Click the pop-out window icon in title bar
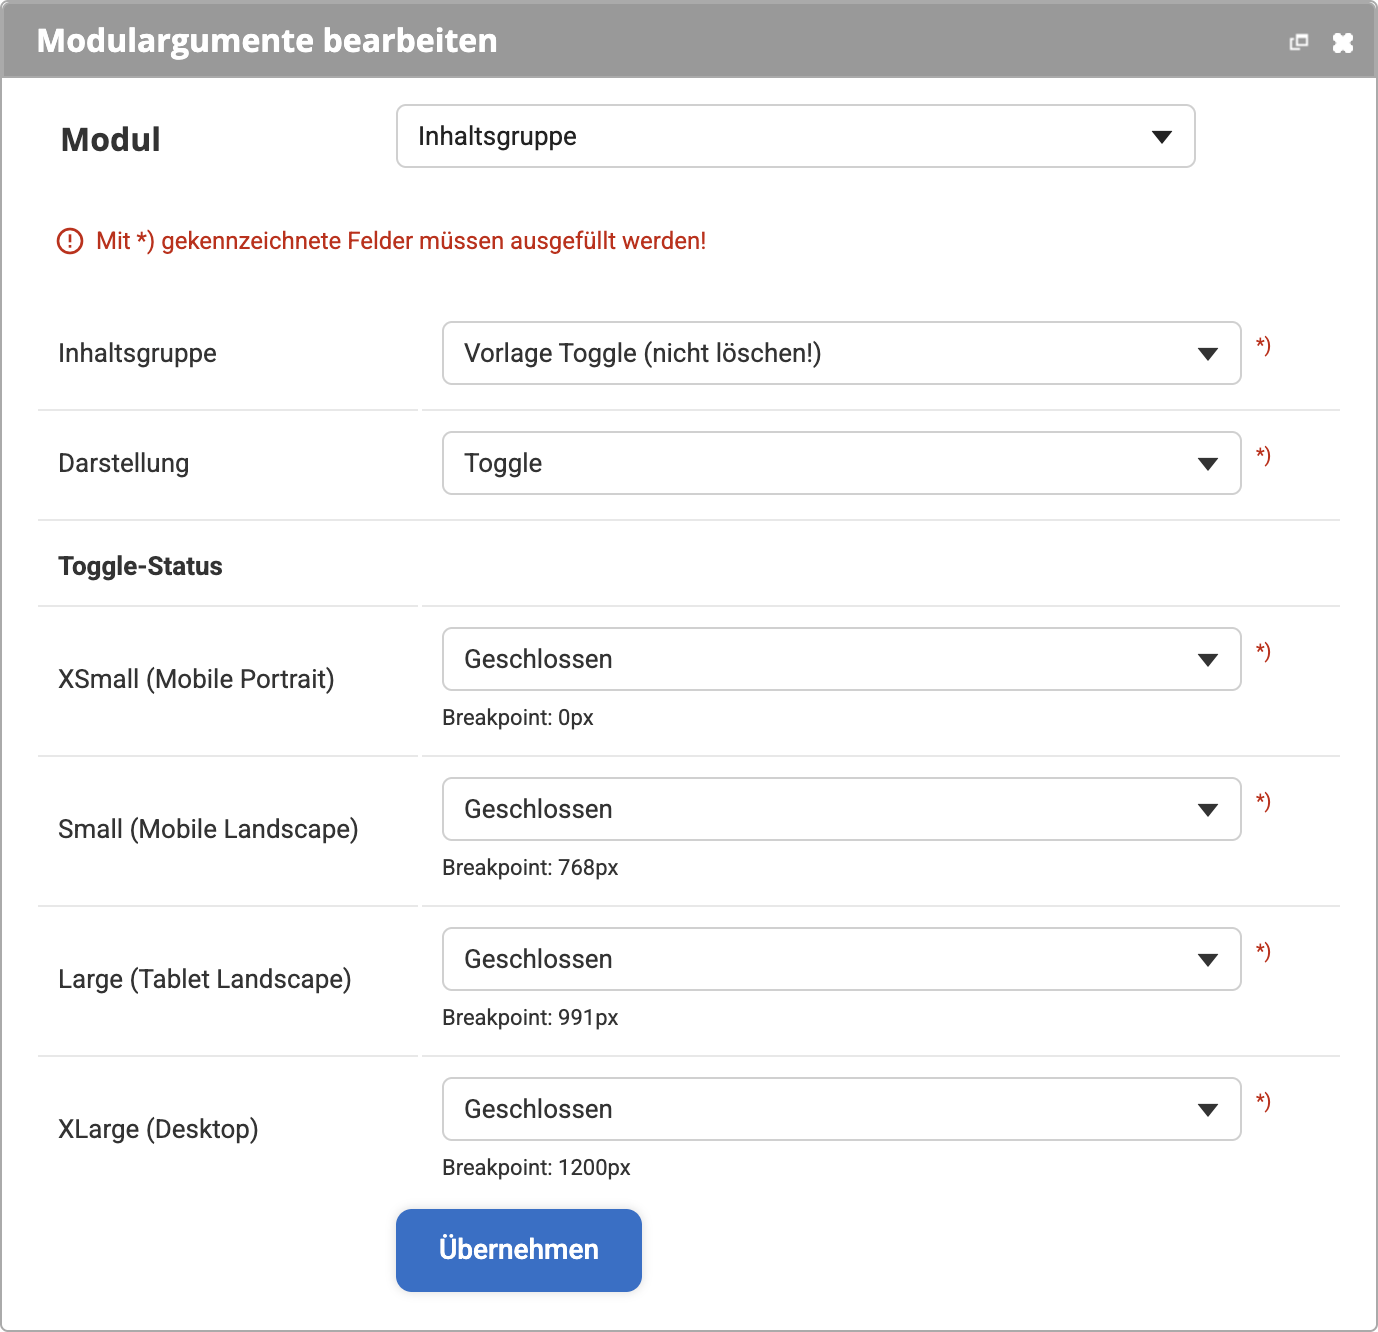Viewport: 1378px width, 1332px height. 1299,42
